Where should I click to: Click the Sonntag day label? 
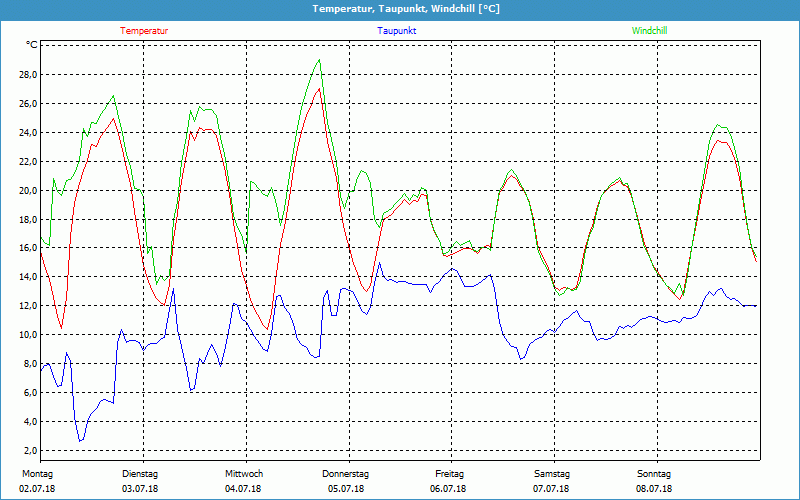coord(654,474)
